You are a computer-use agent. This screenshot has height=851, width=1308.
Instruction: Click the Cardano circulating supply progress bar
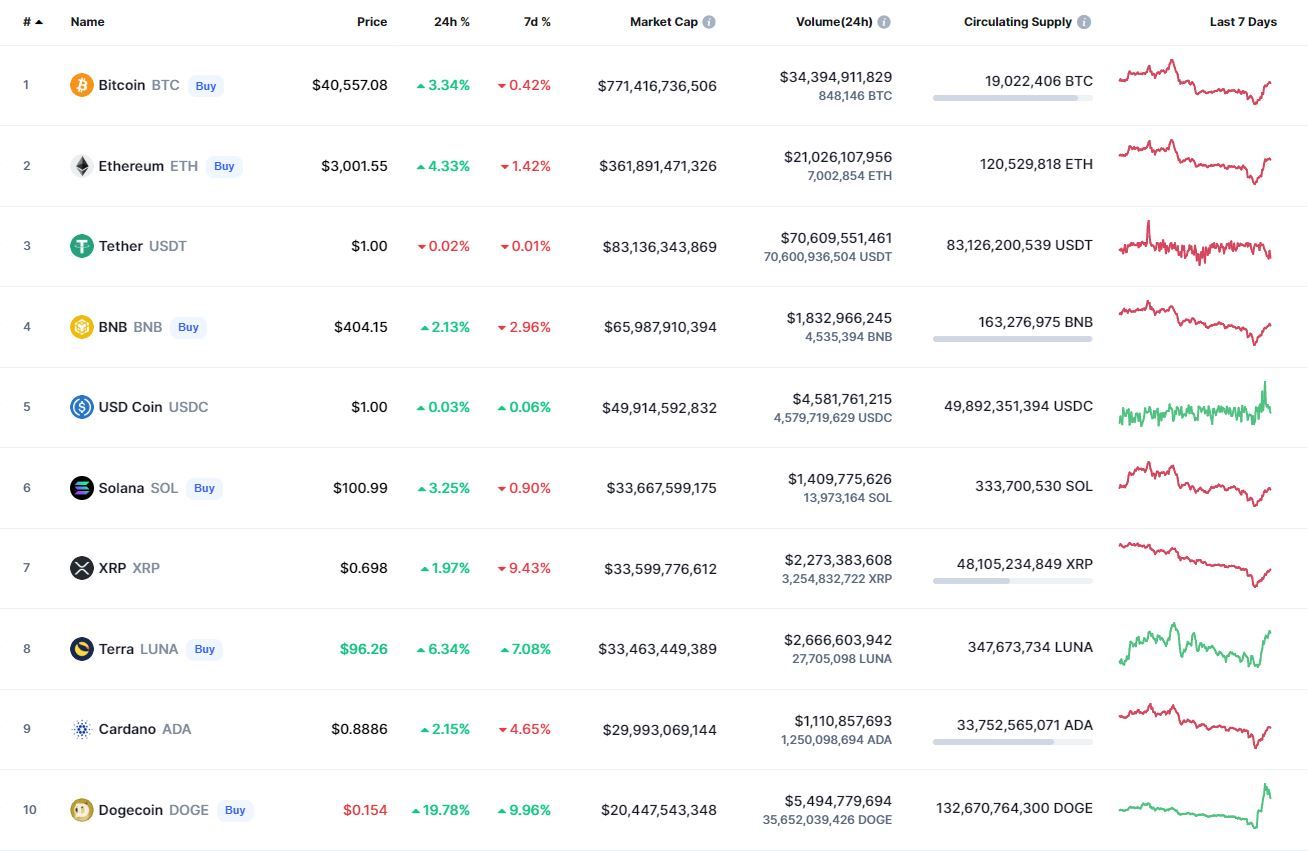pyautogui.click(x=1013, y=742)
